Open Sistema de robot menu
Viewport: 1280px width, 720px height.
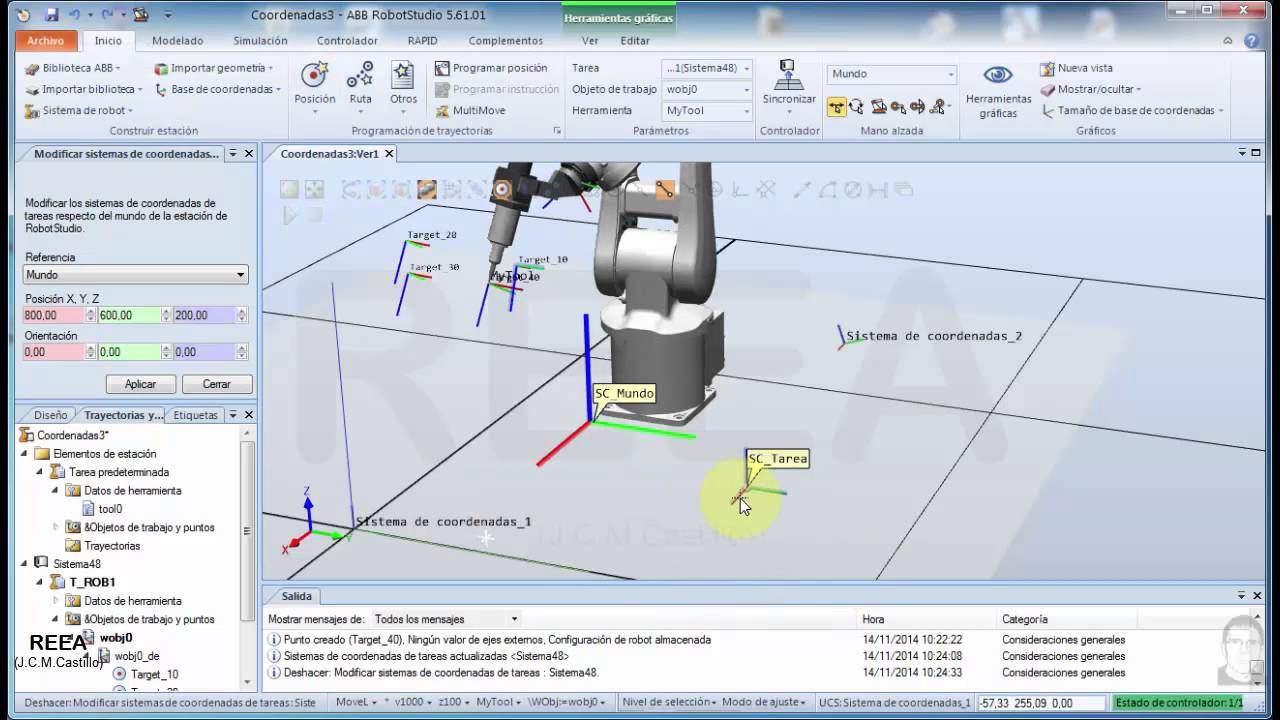[x=78, y=110]
